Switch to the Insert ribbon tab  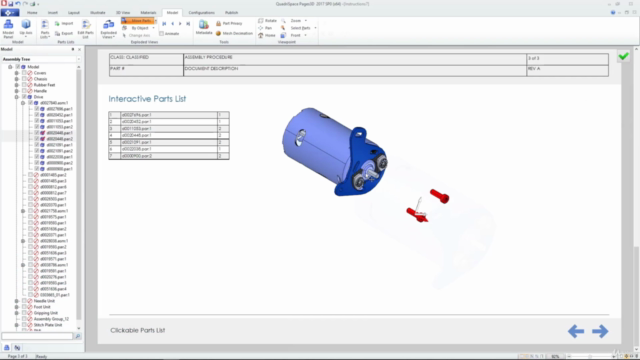pyautogui.click(x=53, y=13)
